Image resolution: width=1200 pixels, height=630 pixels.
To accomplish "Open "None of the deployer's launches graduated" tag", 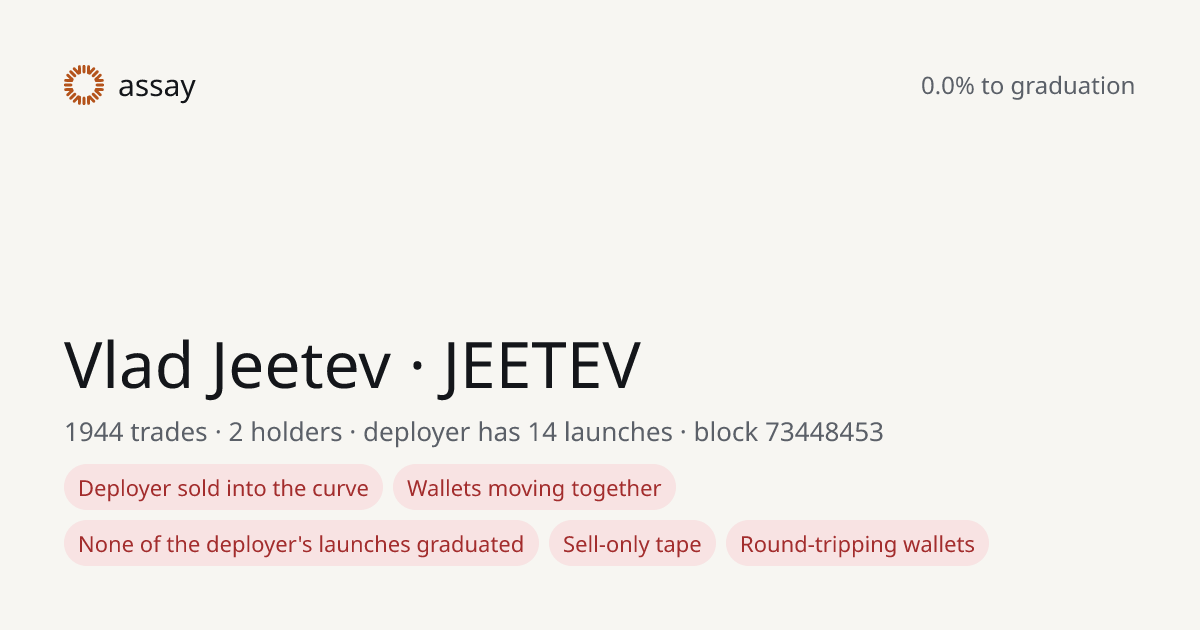I will [301, 544].
